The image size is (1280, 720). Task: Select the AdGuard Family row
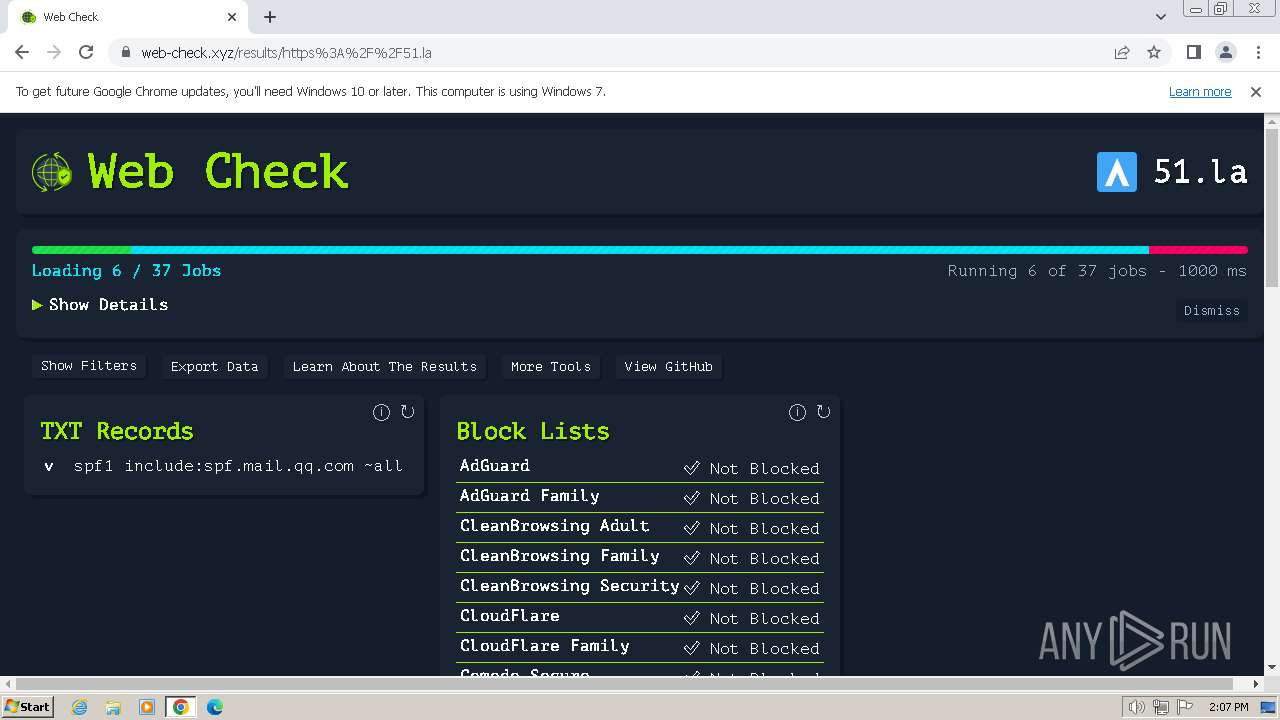[x=640, y=497]
